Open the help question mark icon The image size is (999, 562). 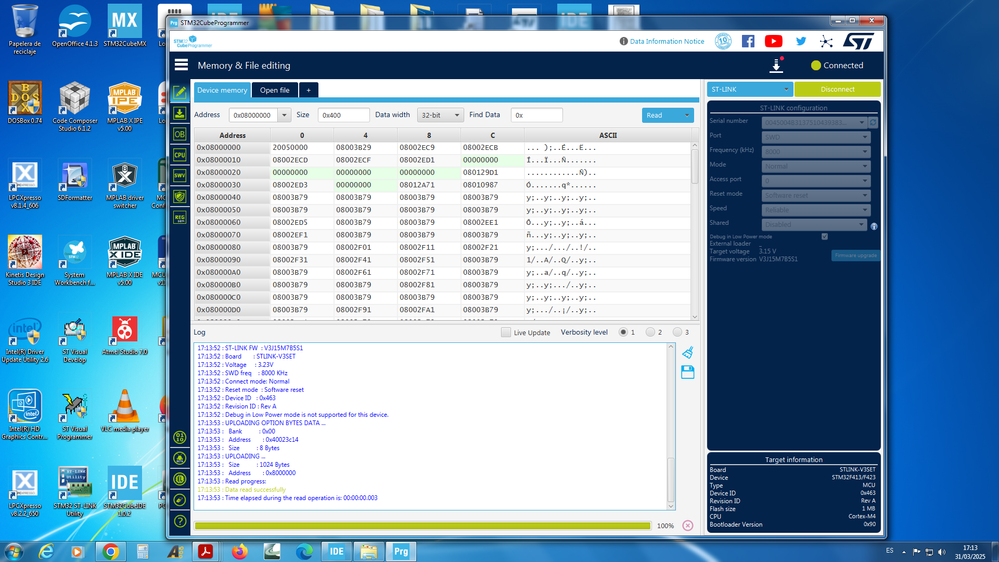pyautogui.click(x=180, y=521)
